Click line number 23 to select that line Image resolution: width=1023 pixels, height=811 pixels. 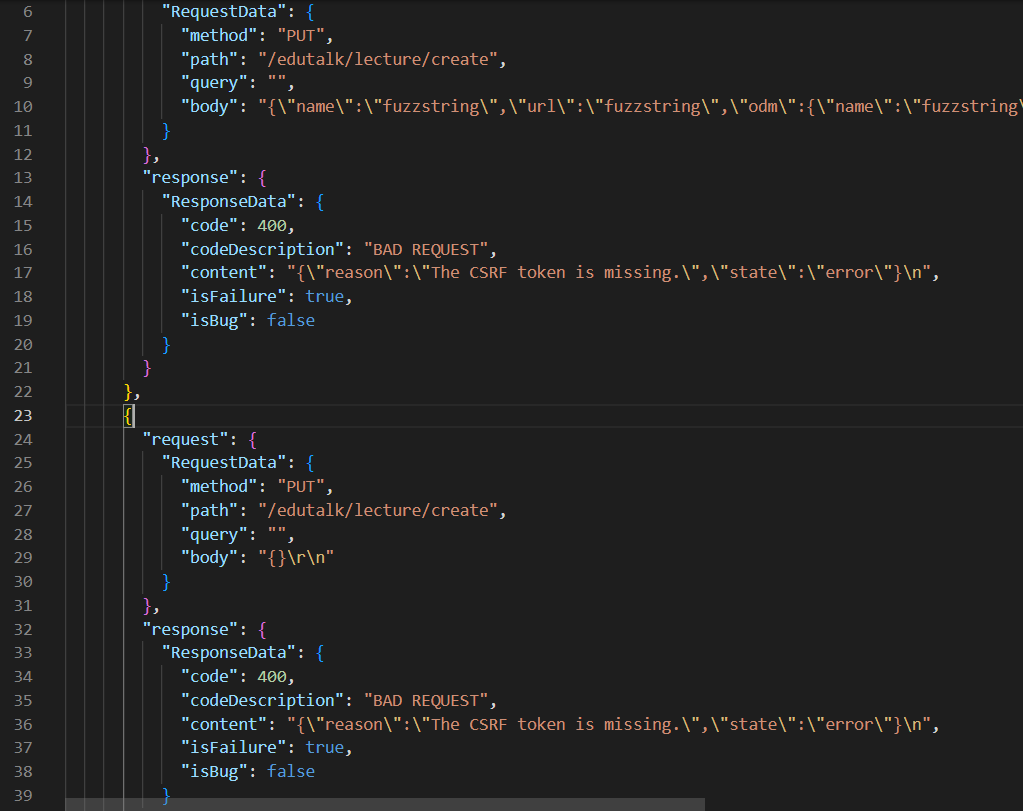point(22,415)
